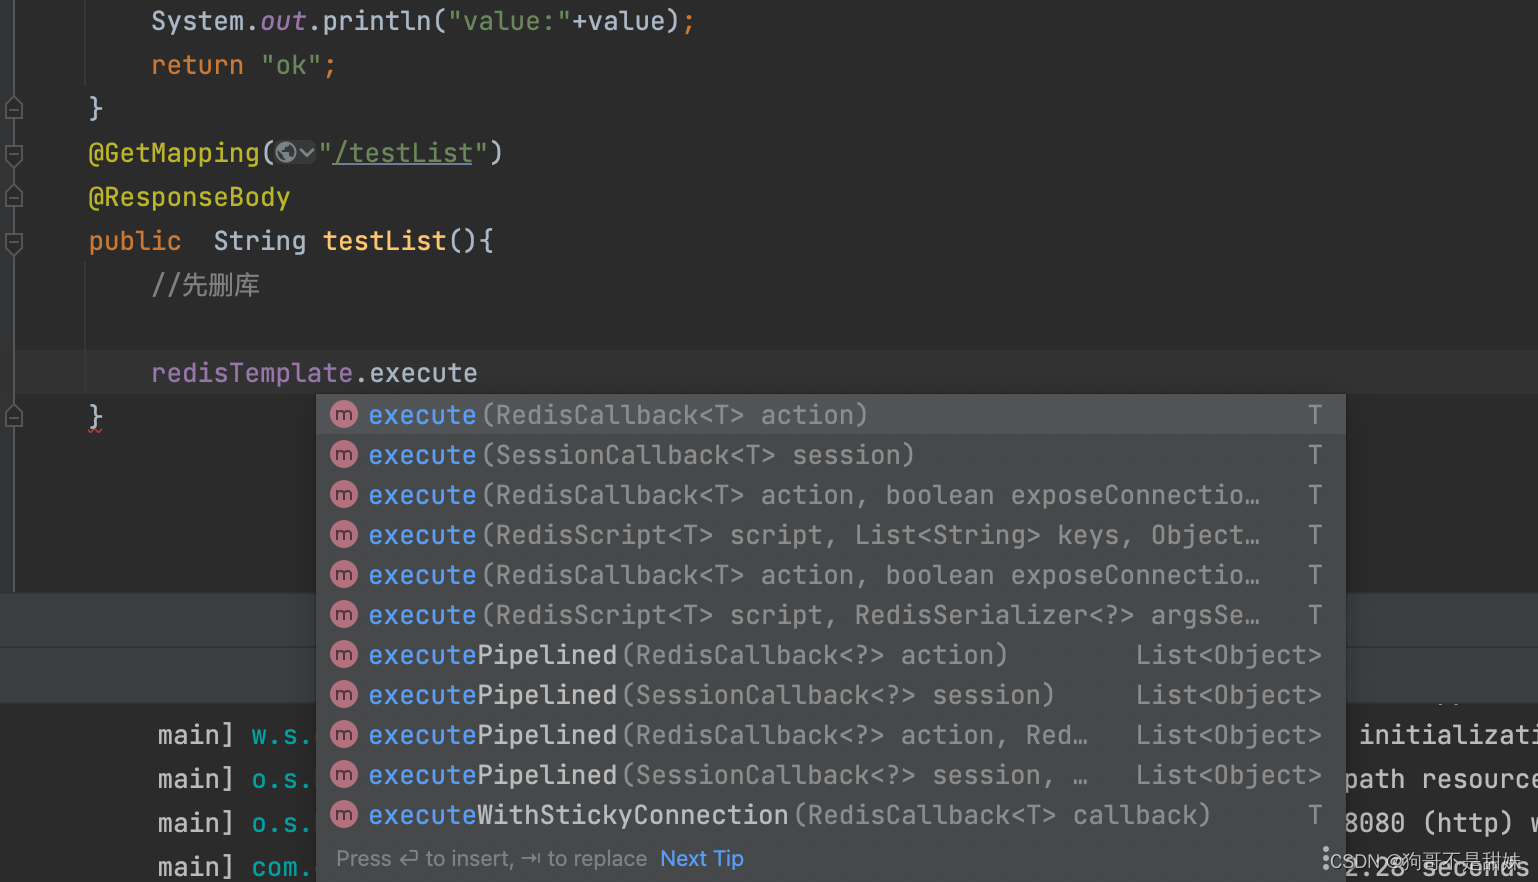Click the m icon beside execute(RedisScript<T> script, List<String> keys)

344,534
